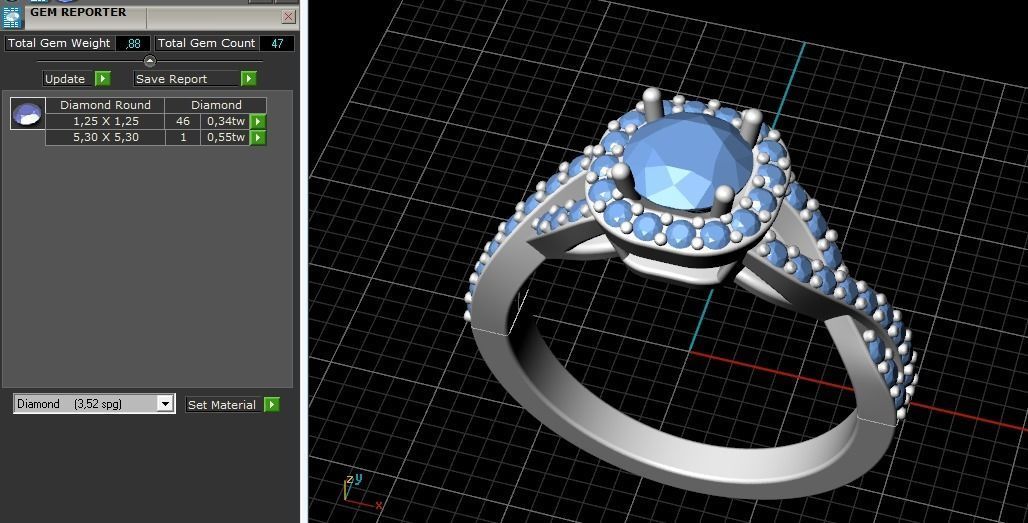Click the Total Gem Weight label
Screen dimensions: 1028x523
pos(59,43)
